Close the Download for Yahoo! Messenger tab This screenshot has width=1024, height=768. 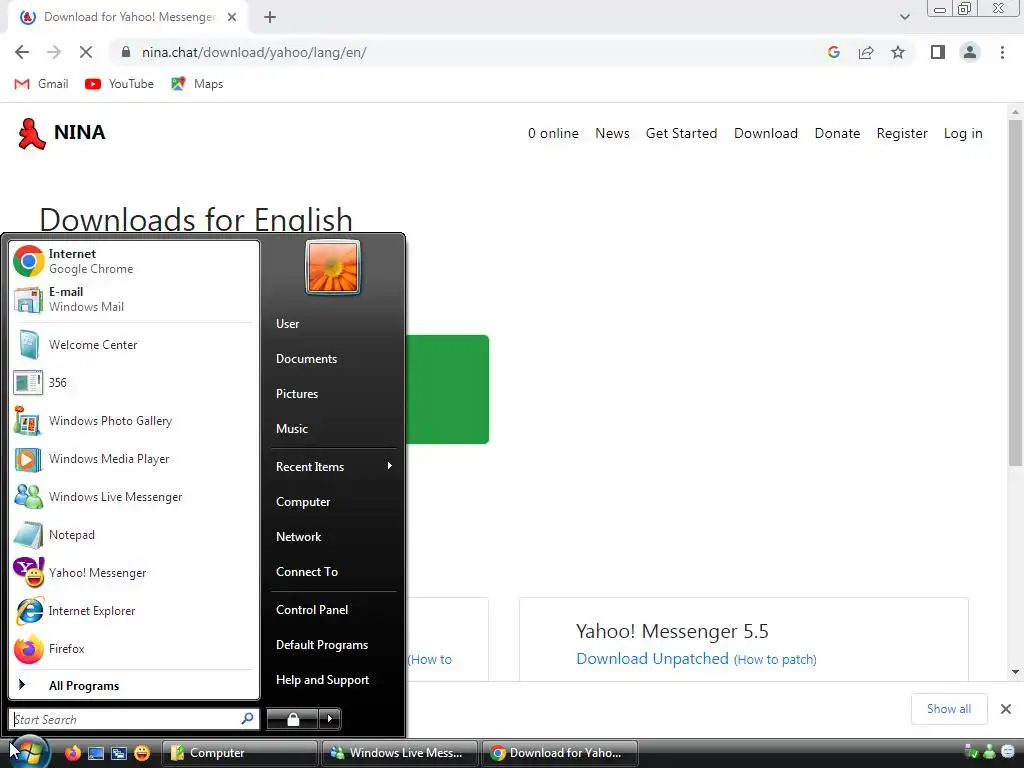pos(232,17)
